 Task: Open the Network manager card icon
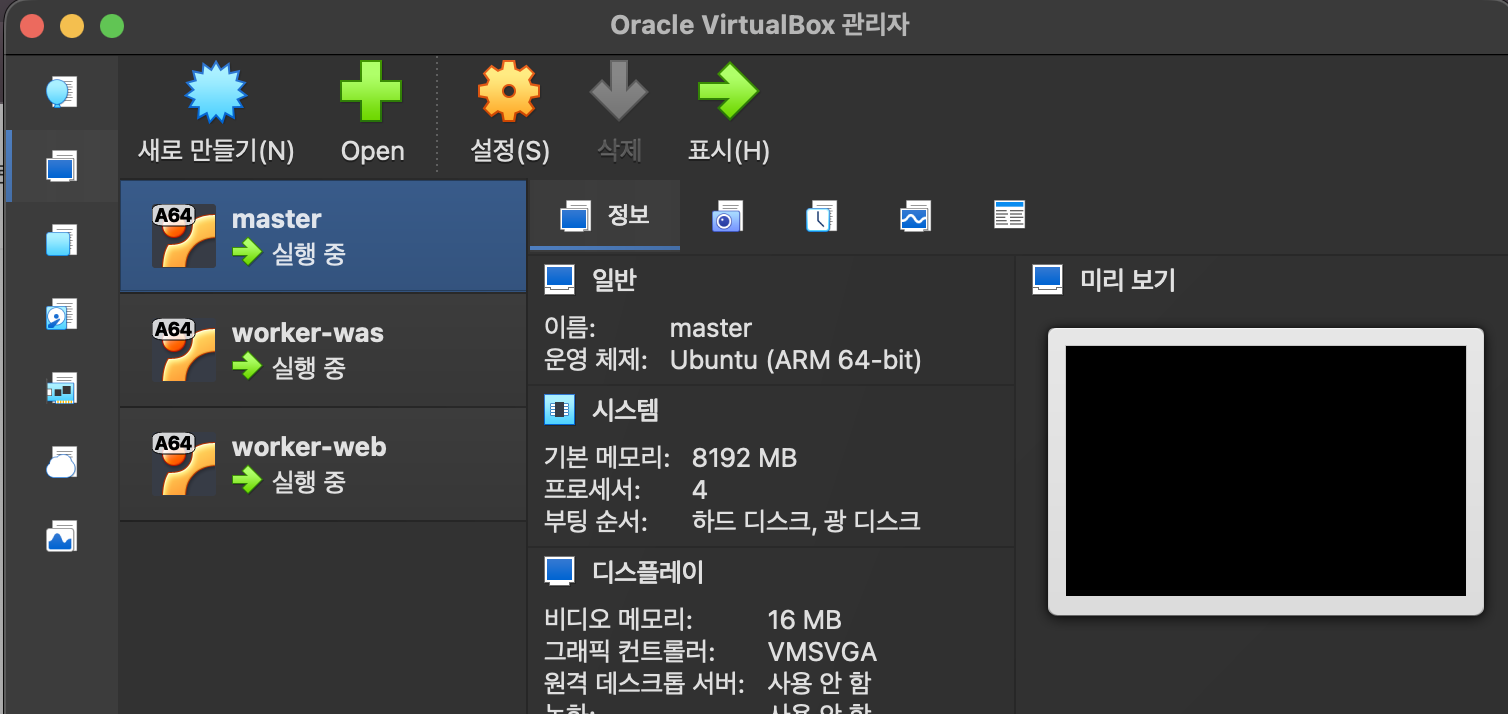(61, 388)
